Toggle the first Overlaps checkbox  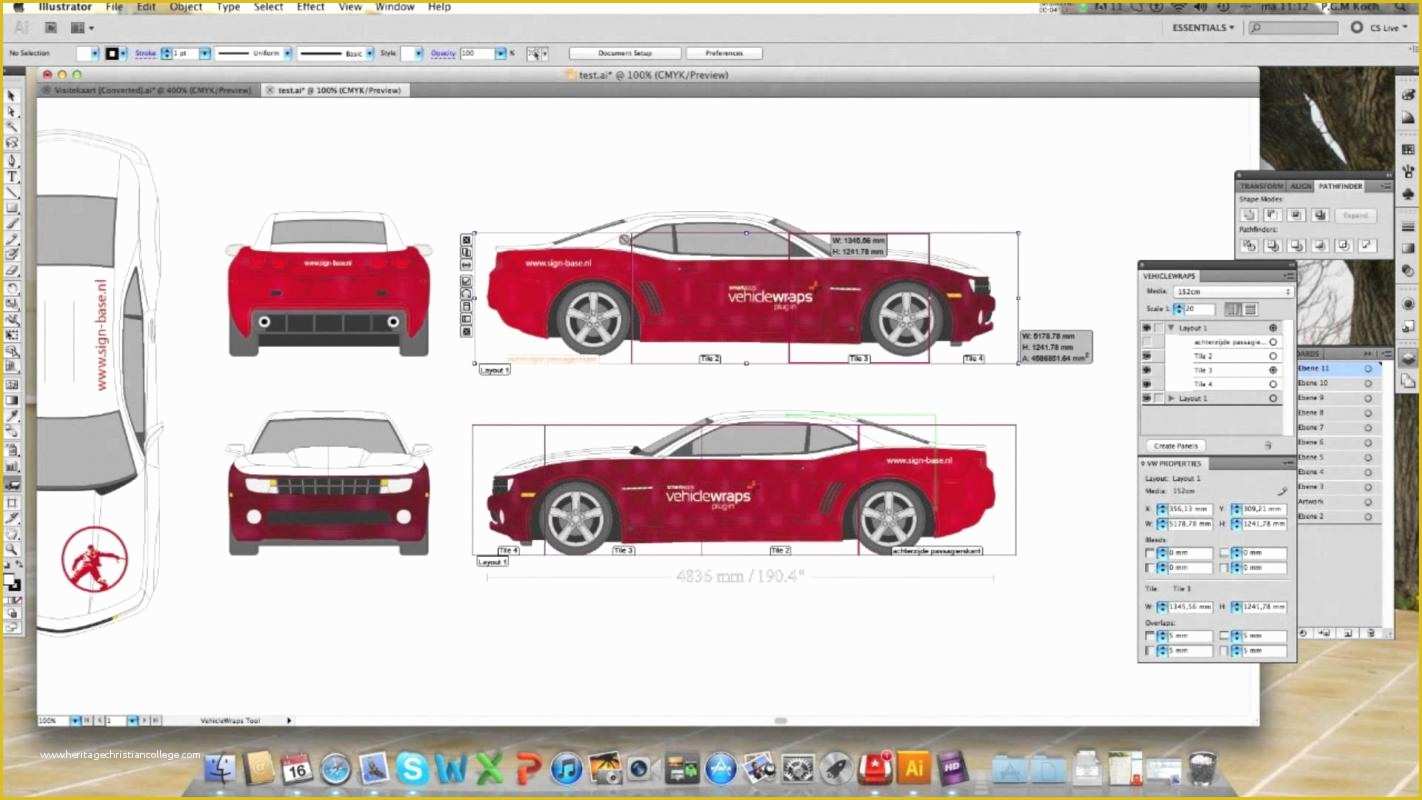click(x=1150, y=636)
